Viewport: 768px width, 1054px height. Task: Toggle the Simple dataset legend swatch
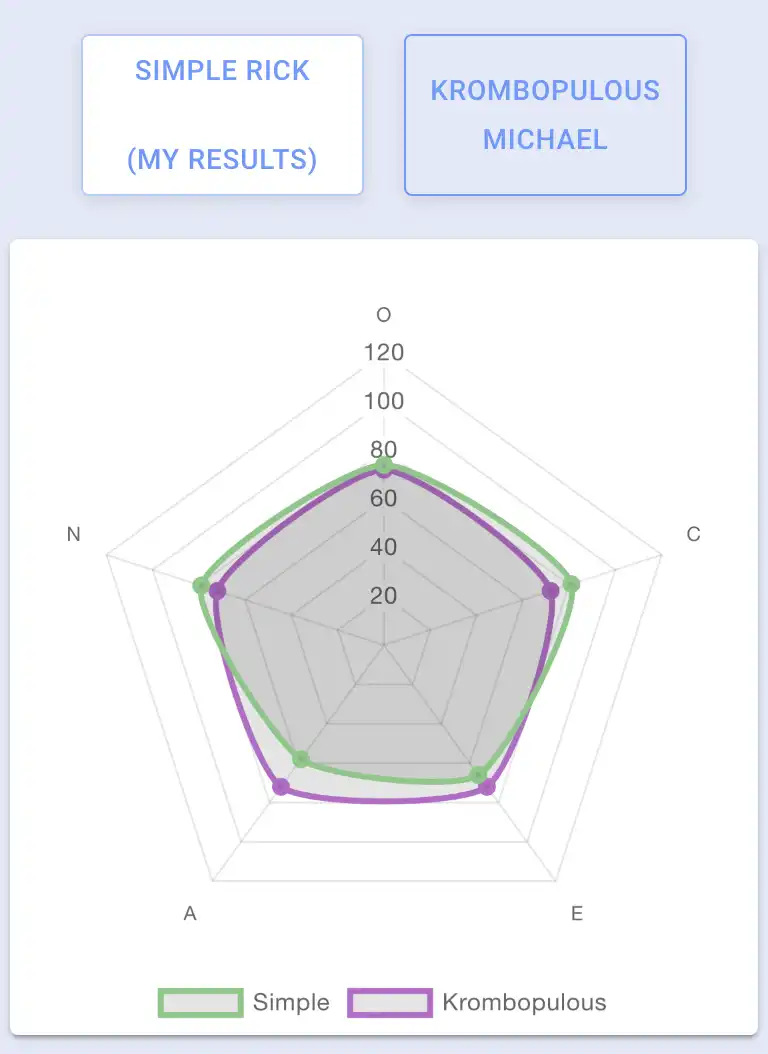tap(201, 1002)
